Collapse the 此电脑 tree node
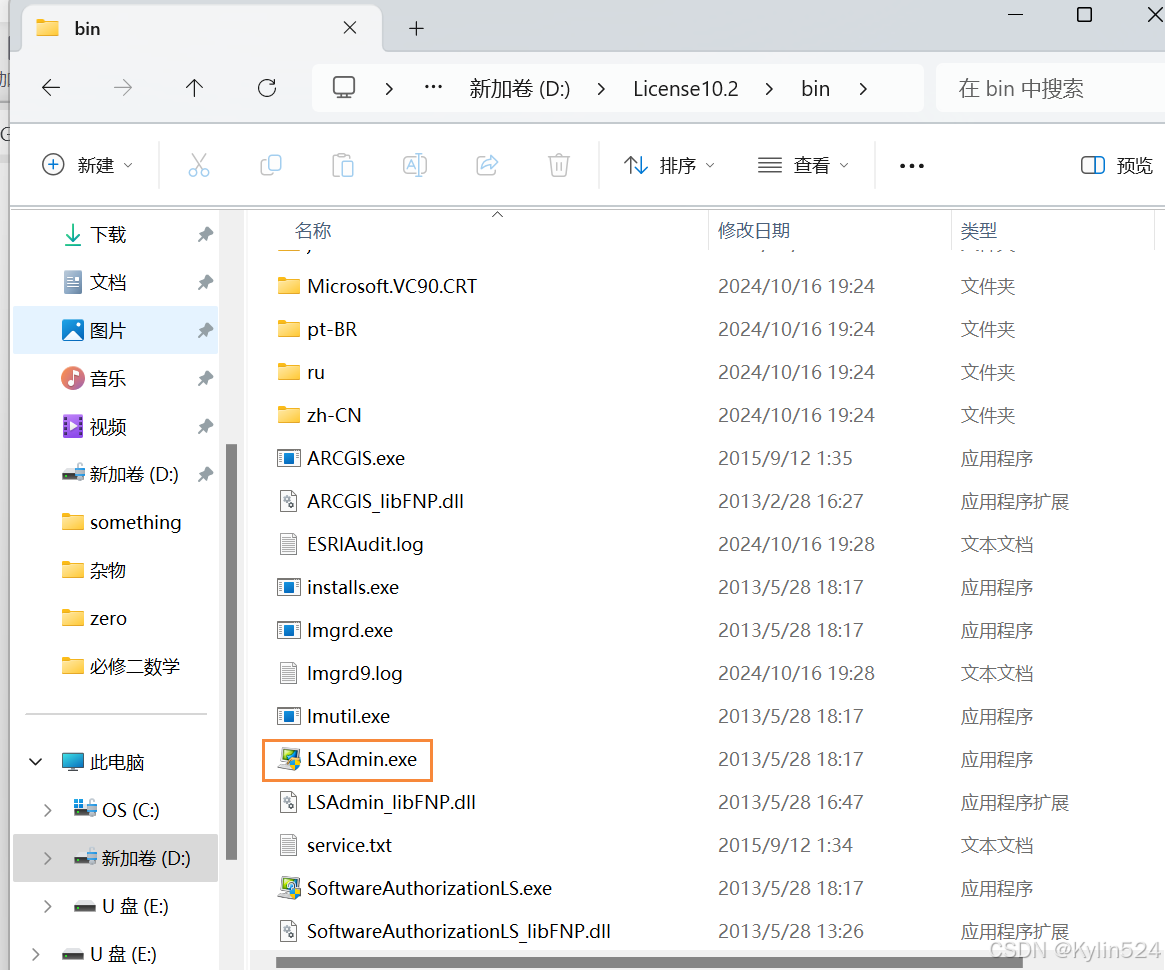The width and height of the screenshot is (1165, 970). [x=36, y=762]
